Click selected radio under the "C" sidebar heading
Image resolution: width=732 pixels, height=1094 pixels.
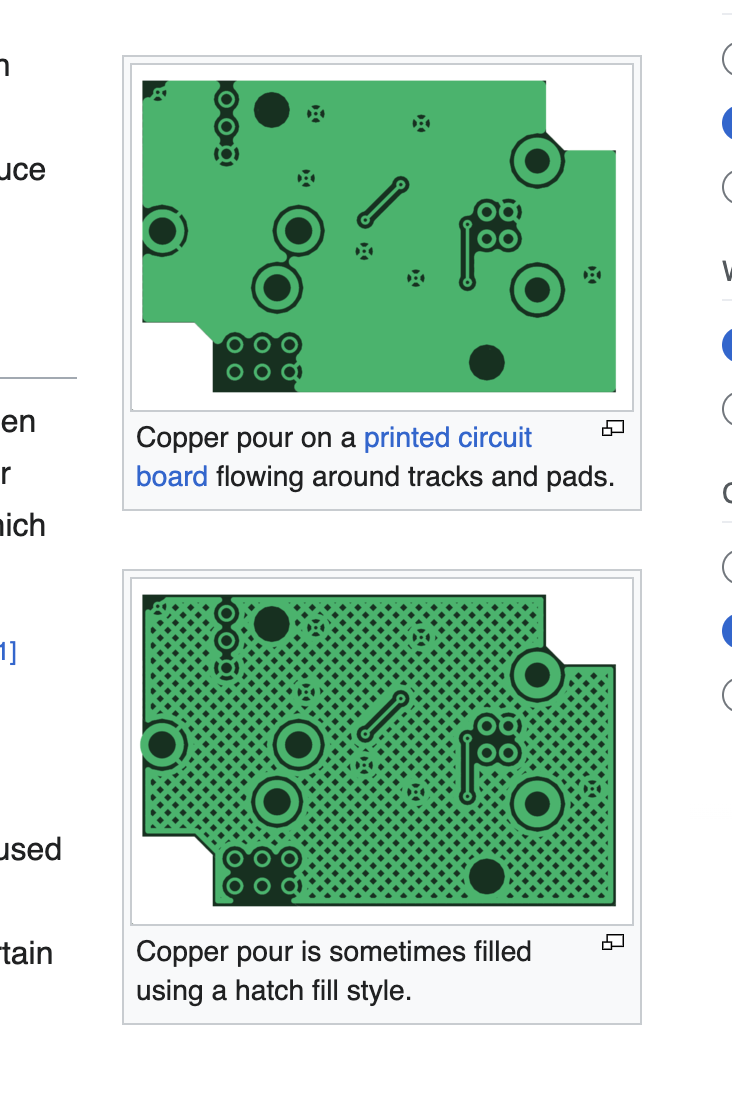727,631
